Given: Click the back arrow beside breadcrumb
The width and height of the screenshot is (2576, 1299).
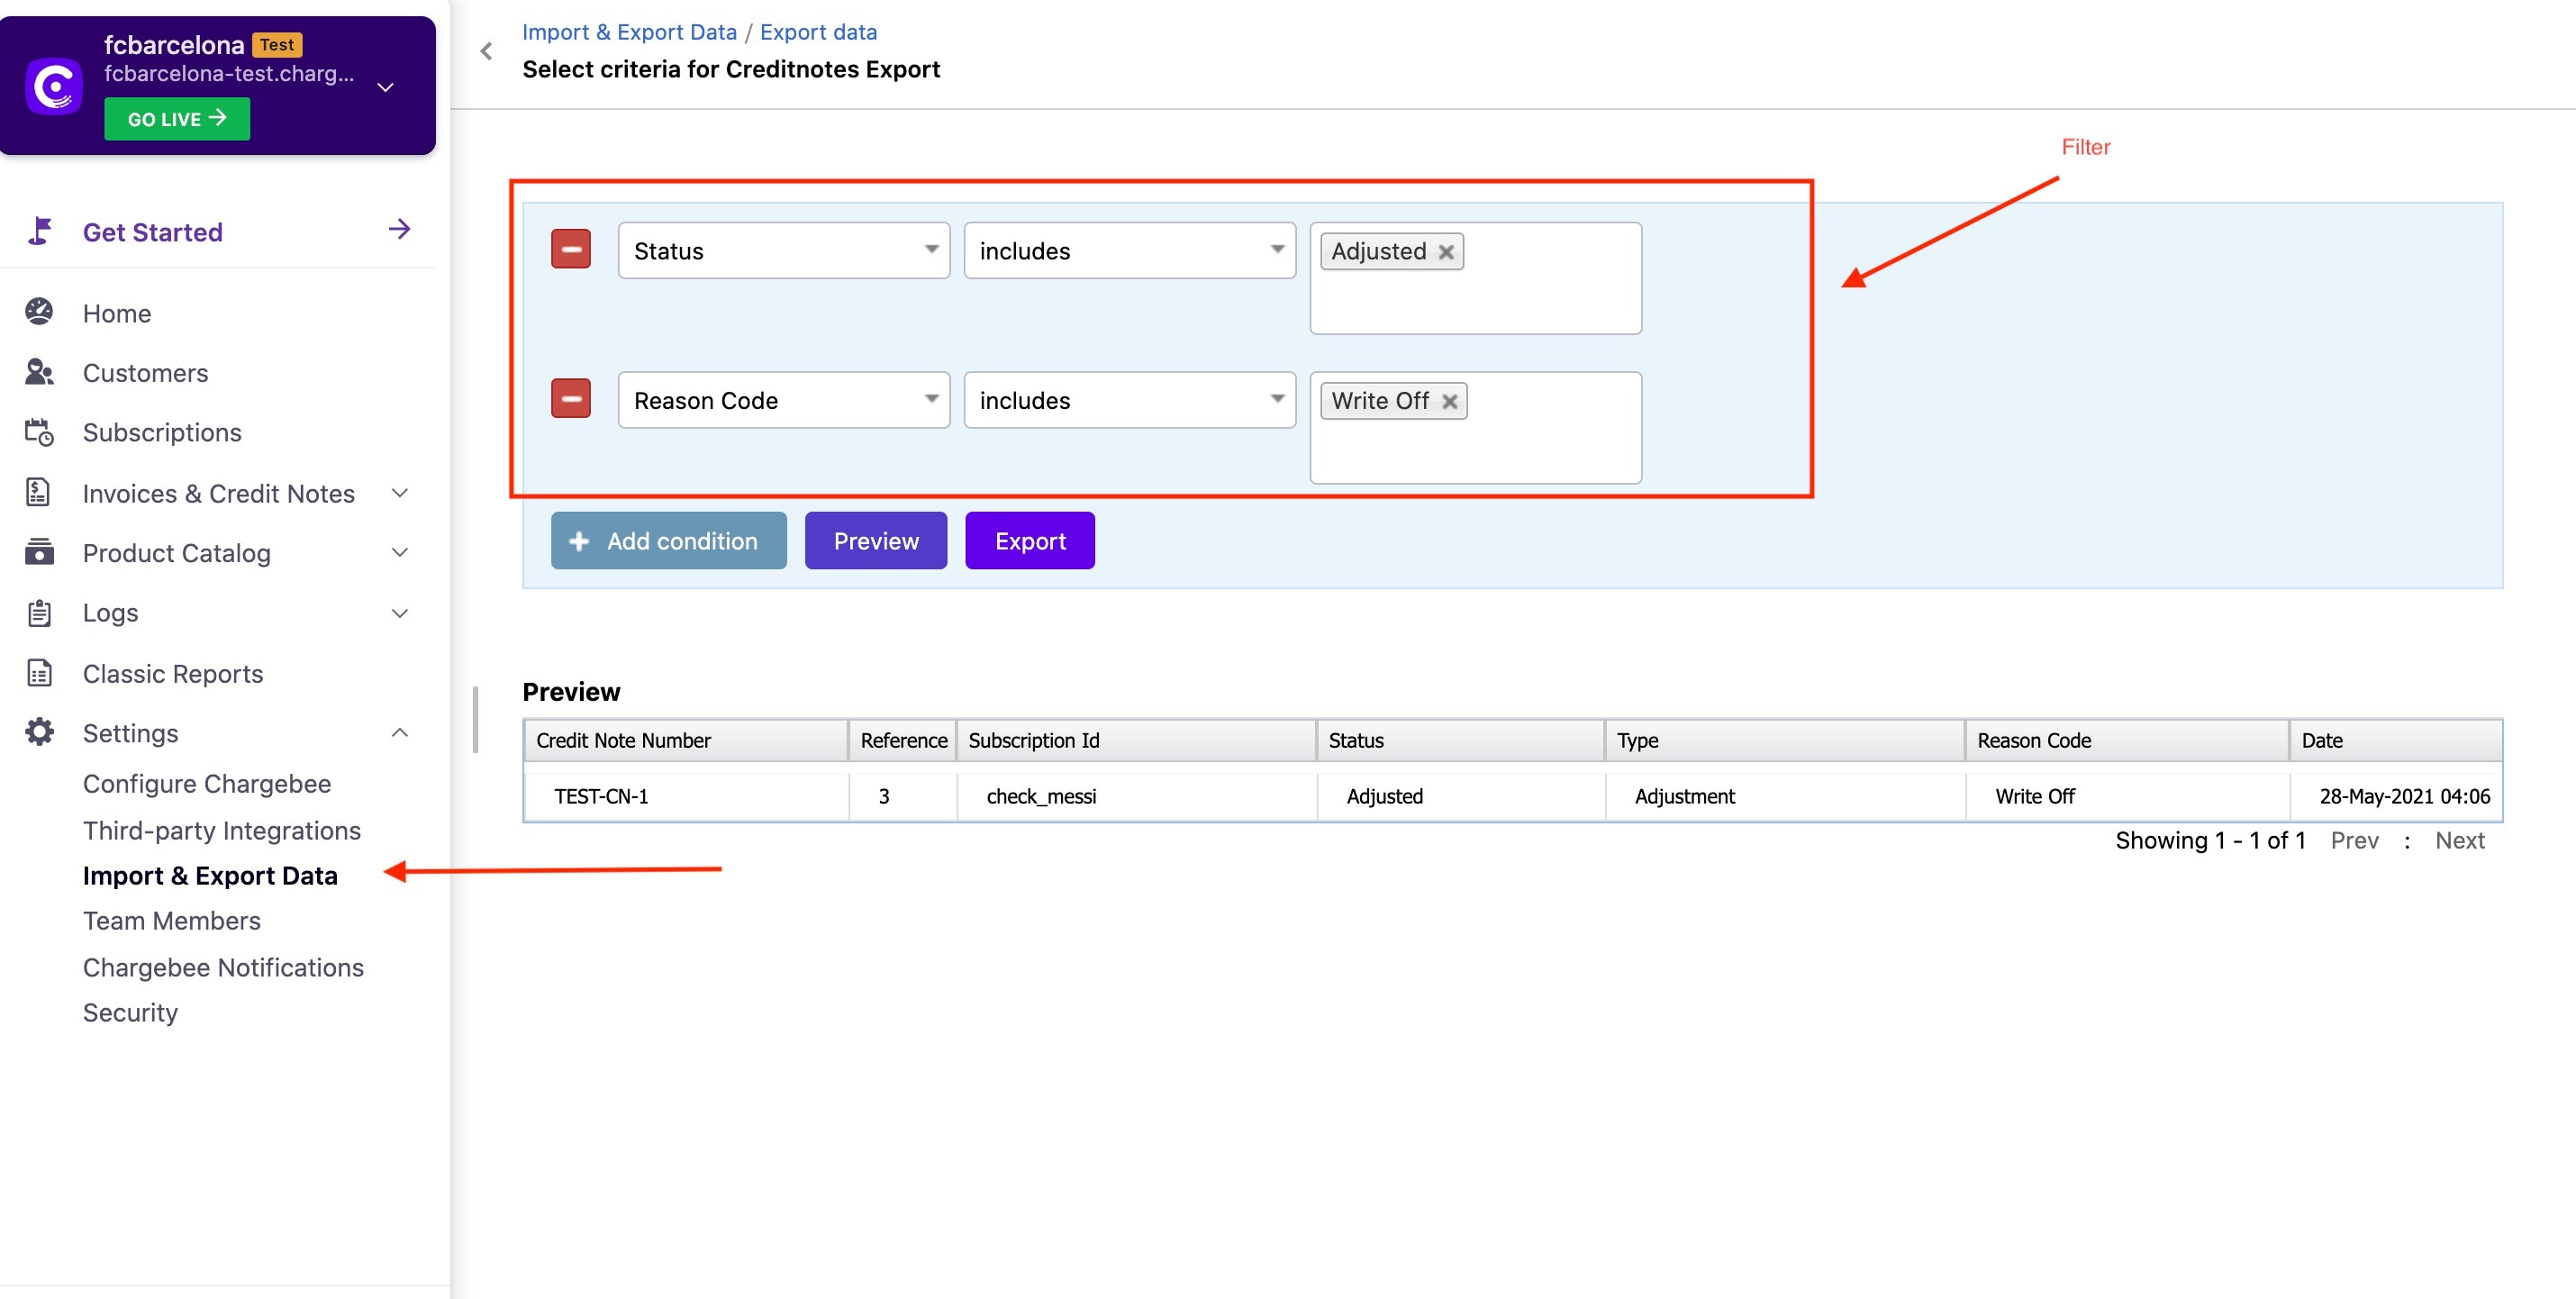Looking at the screenshot, I should [x=487, y=51].
